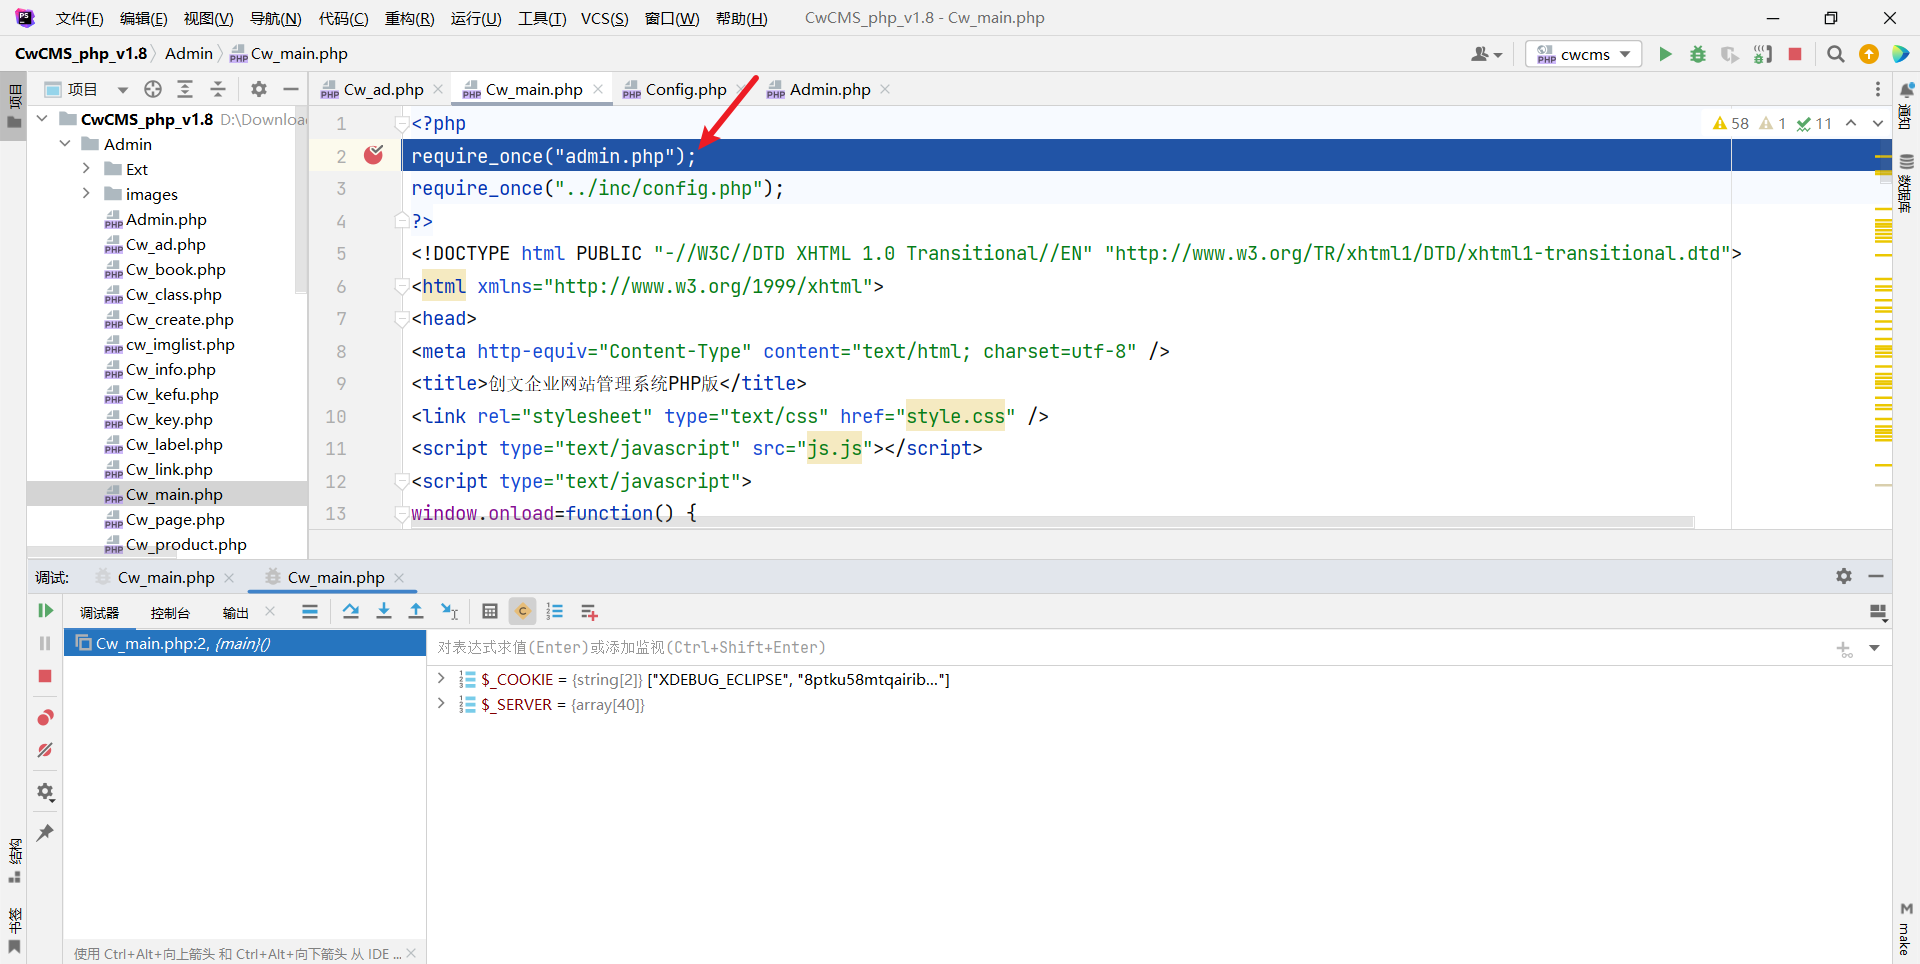The image size is (1920, 964).
Task: Stop the debug session with red square
Action: click(45, 677)
